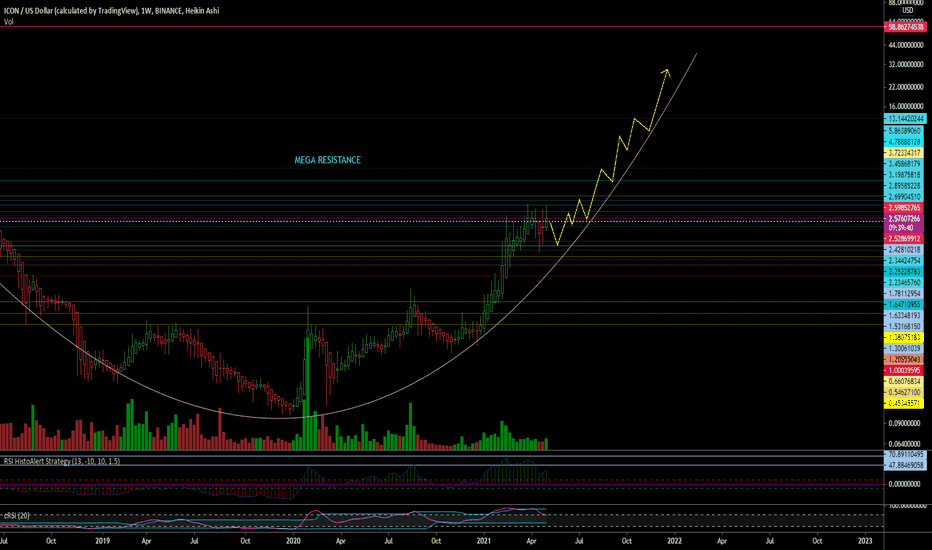
Task: Click the 1.30061039 price label
Action: (x=905, y=348)
